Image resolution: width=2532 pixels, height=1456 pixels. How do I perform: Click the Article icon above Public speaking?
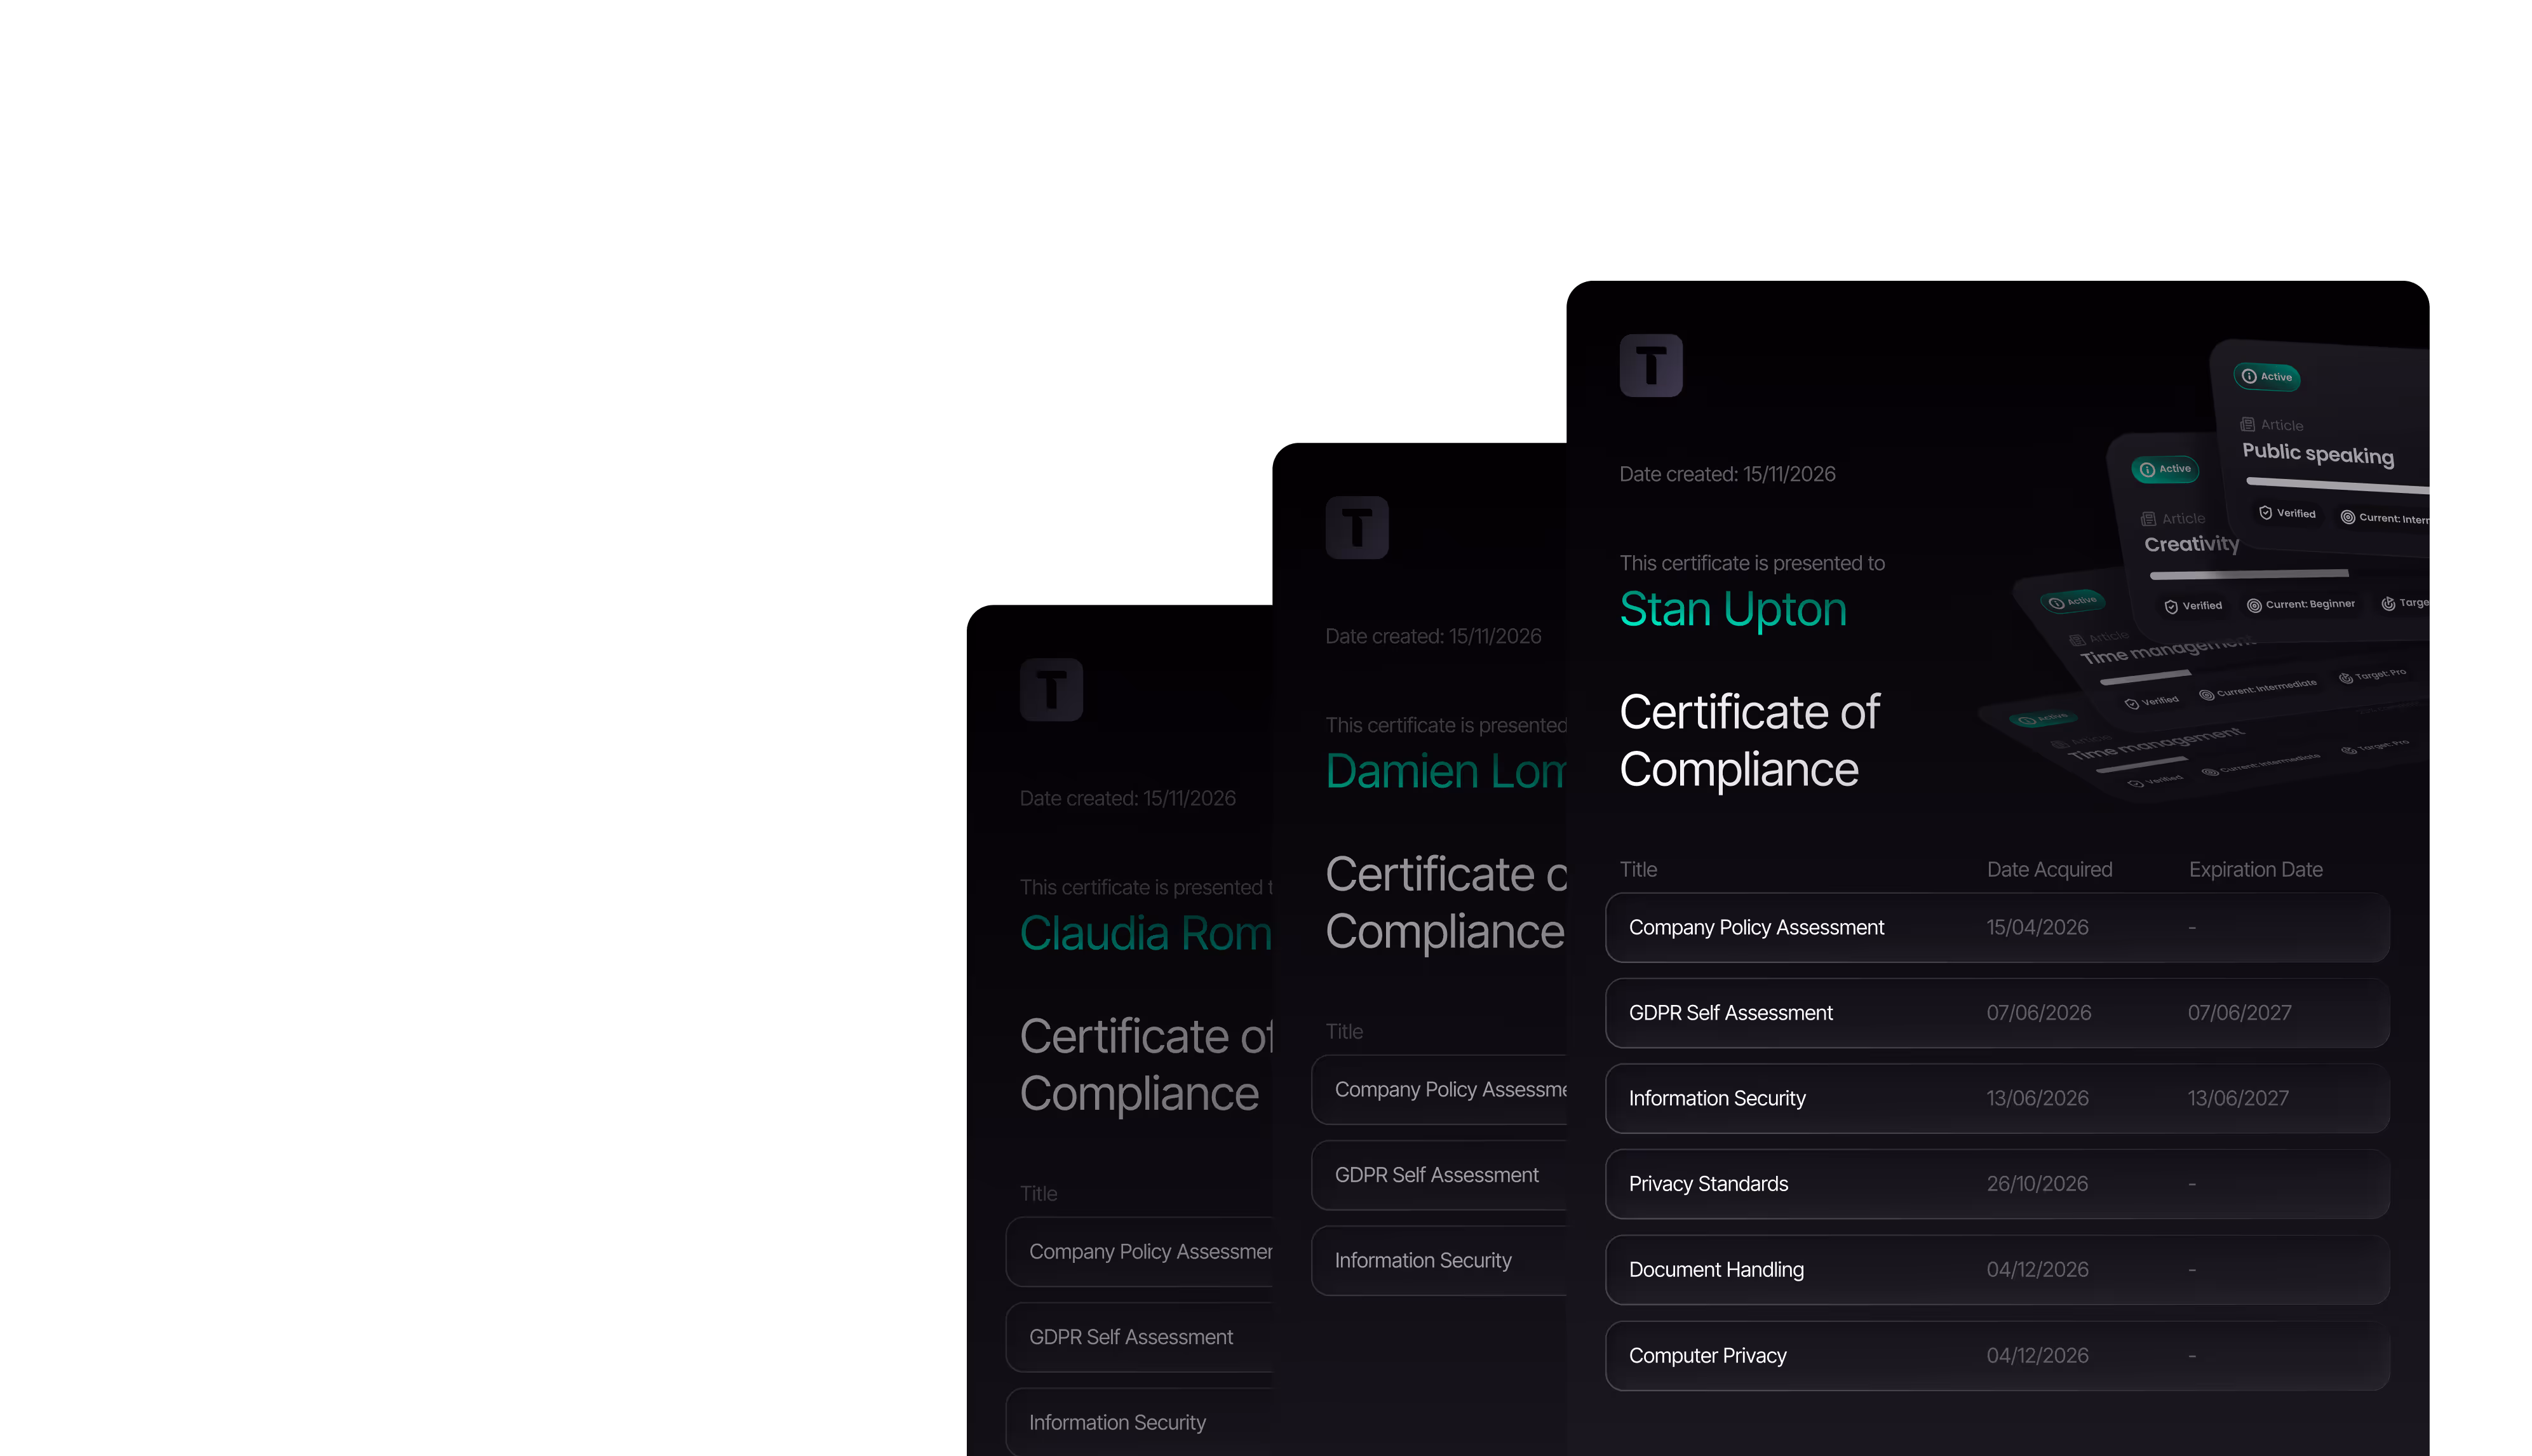pyautogui.click(x=2247, y=425)
